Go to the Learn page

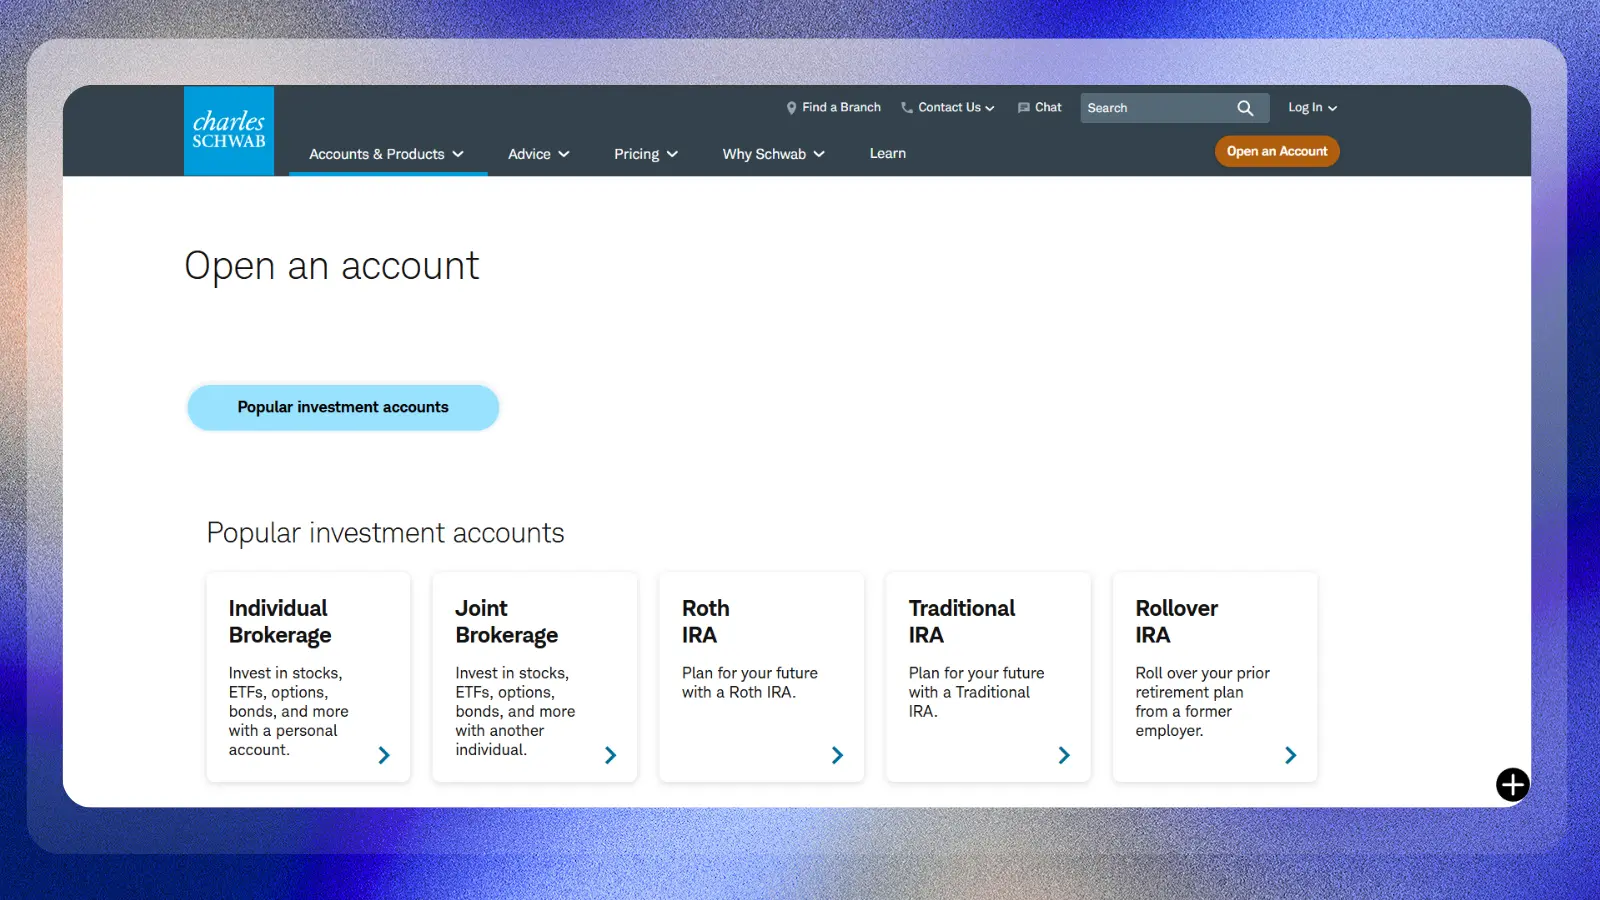coord(888,153)
